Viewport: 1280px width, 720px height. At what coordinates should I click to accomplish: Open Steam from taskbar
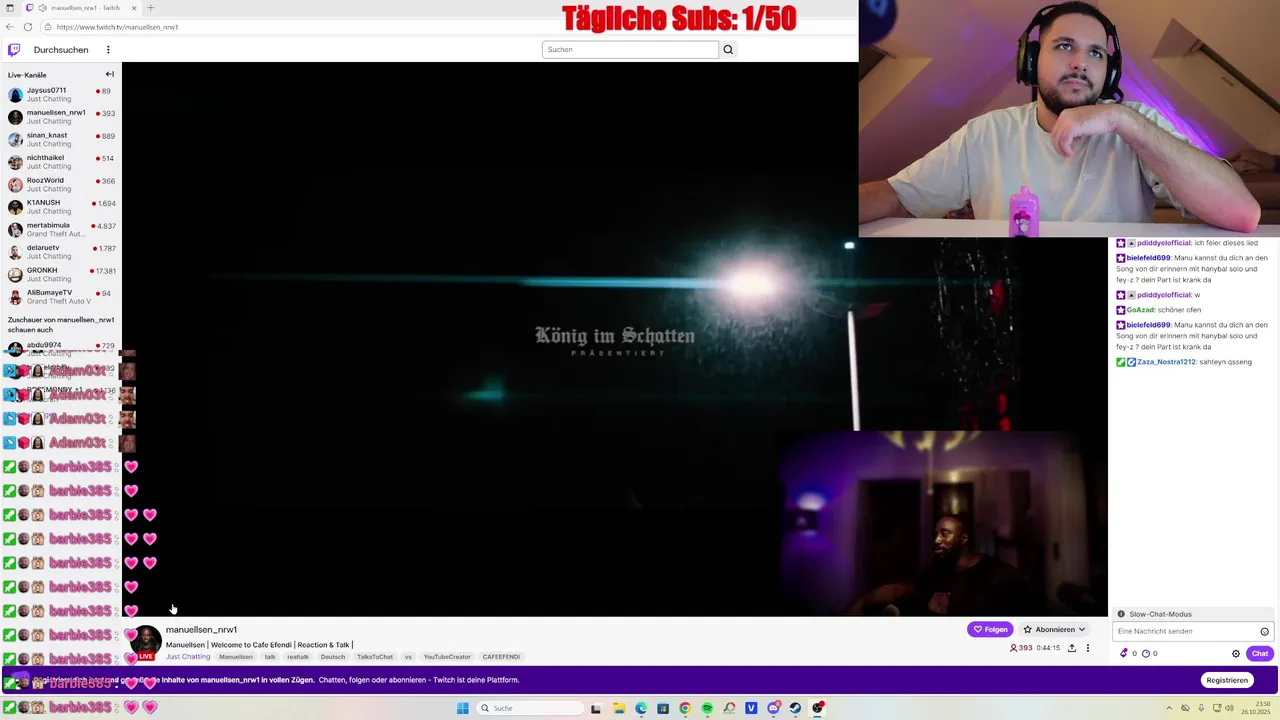click(796, 708)
